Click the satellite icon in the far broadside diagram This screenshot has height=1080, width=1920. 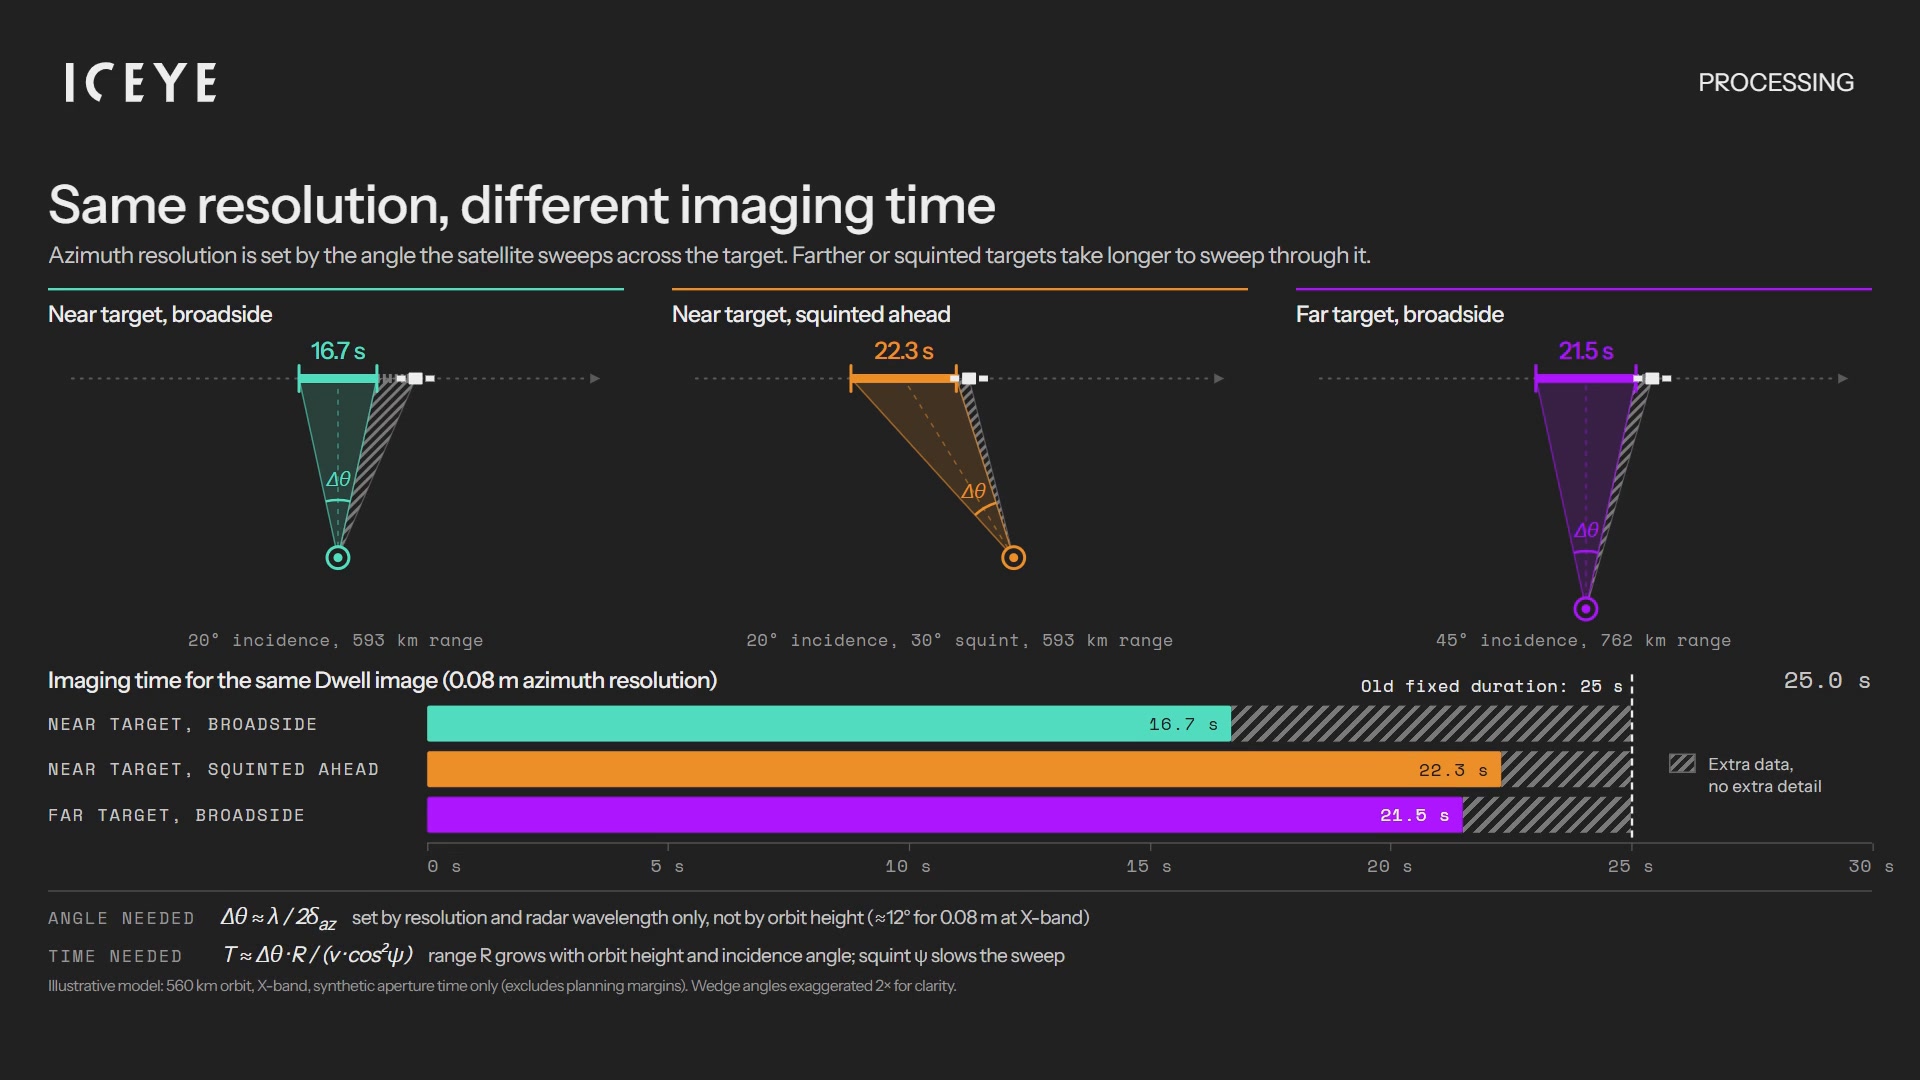(x=1652, y=378)
